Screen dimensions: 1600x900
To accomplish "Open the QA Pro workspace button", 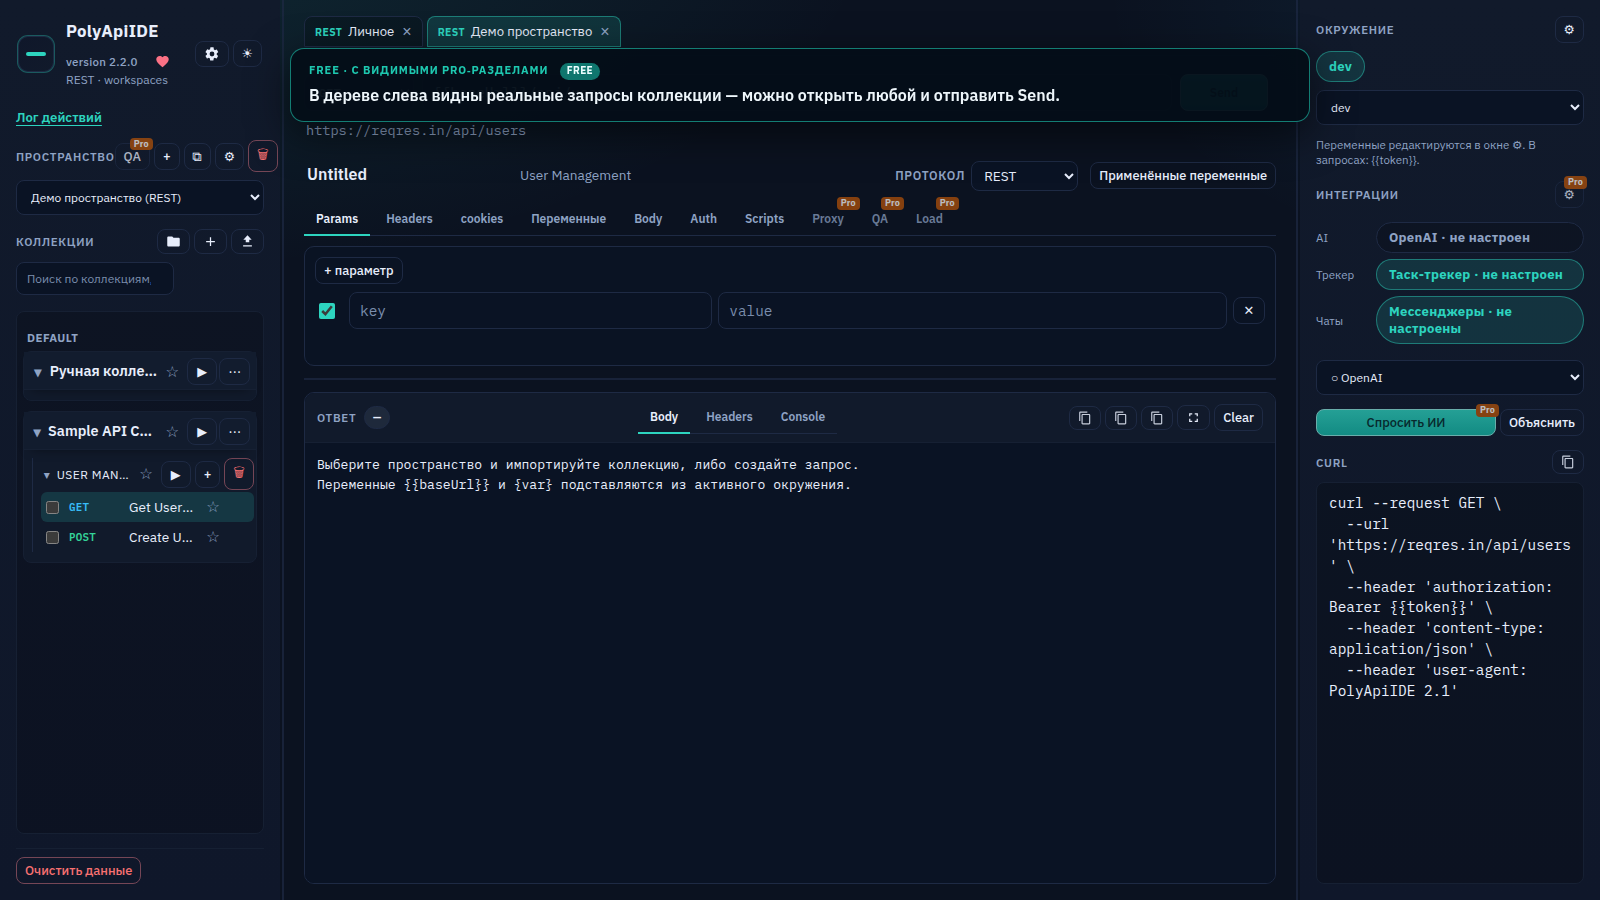I will (x=133, y=157).
